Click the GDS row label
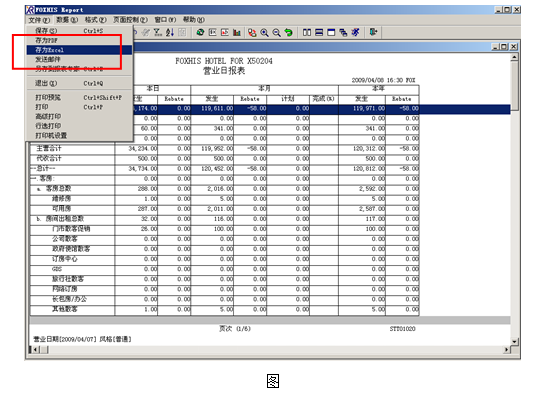This screenshot has width=556, height=393. 57,269
